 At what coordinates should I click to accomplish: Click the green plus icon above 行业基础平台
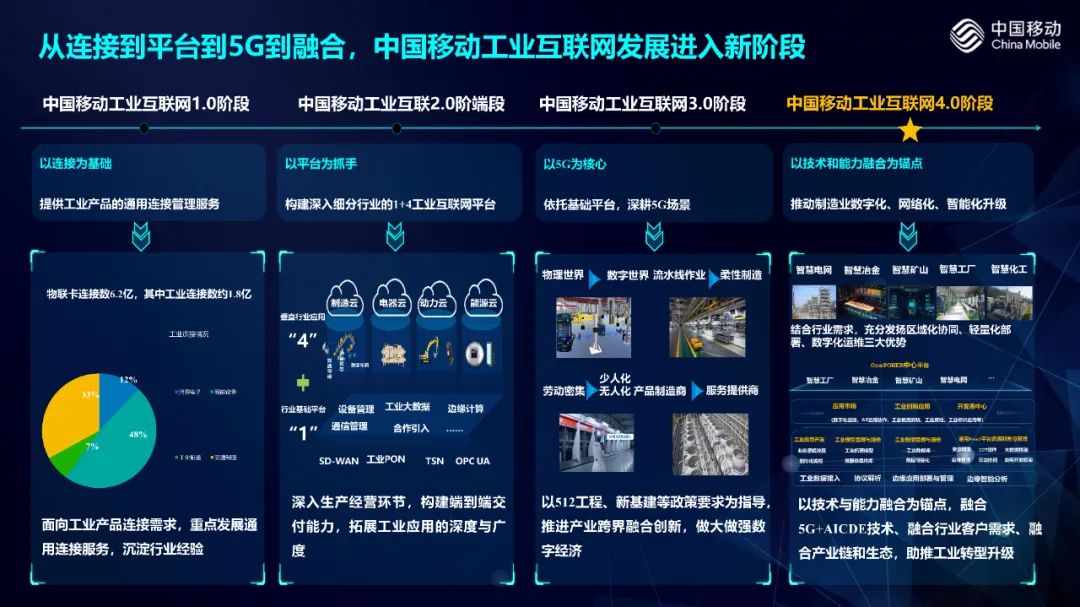[301, 381]
